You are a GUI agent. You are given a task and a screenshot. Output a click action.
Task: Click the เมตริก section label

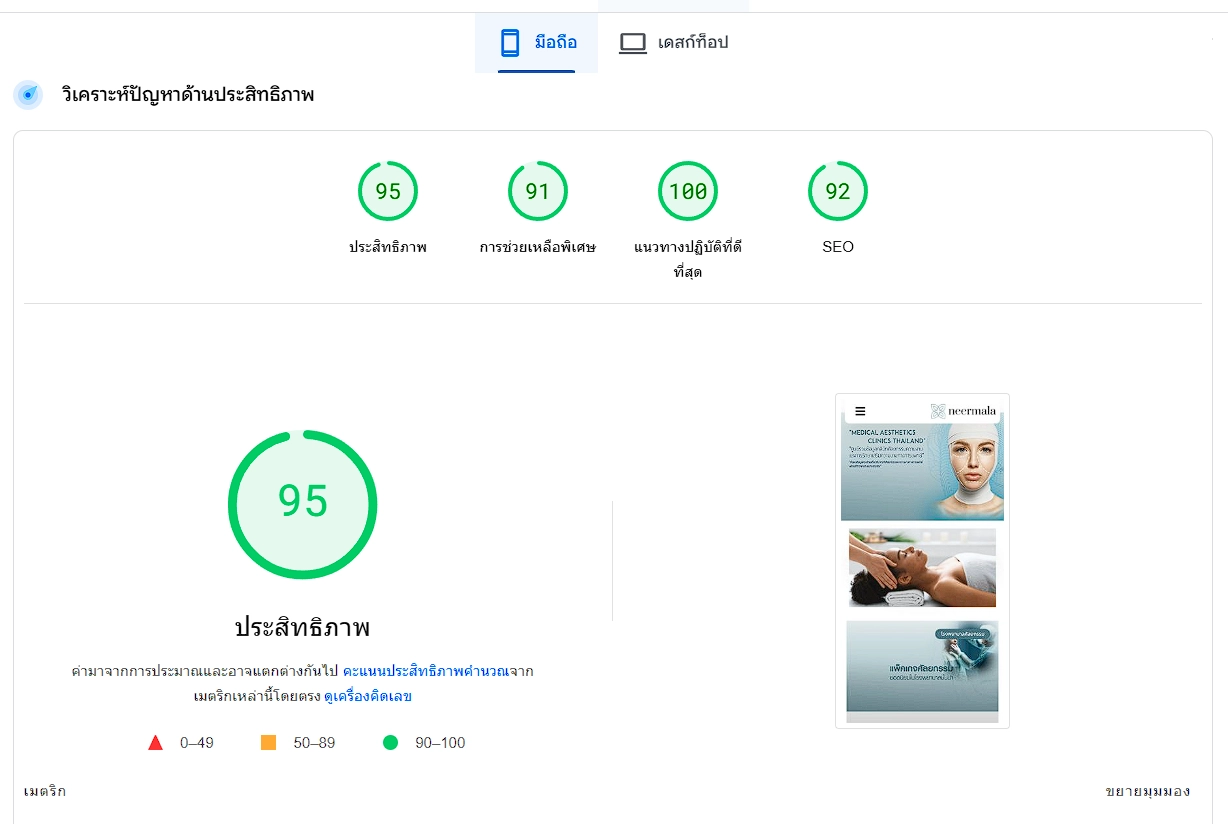click(x=45, y=791)
